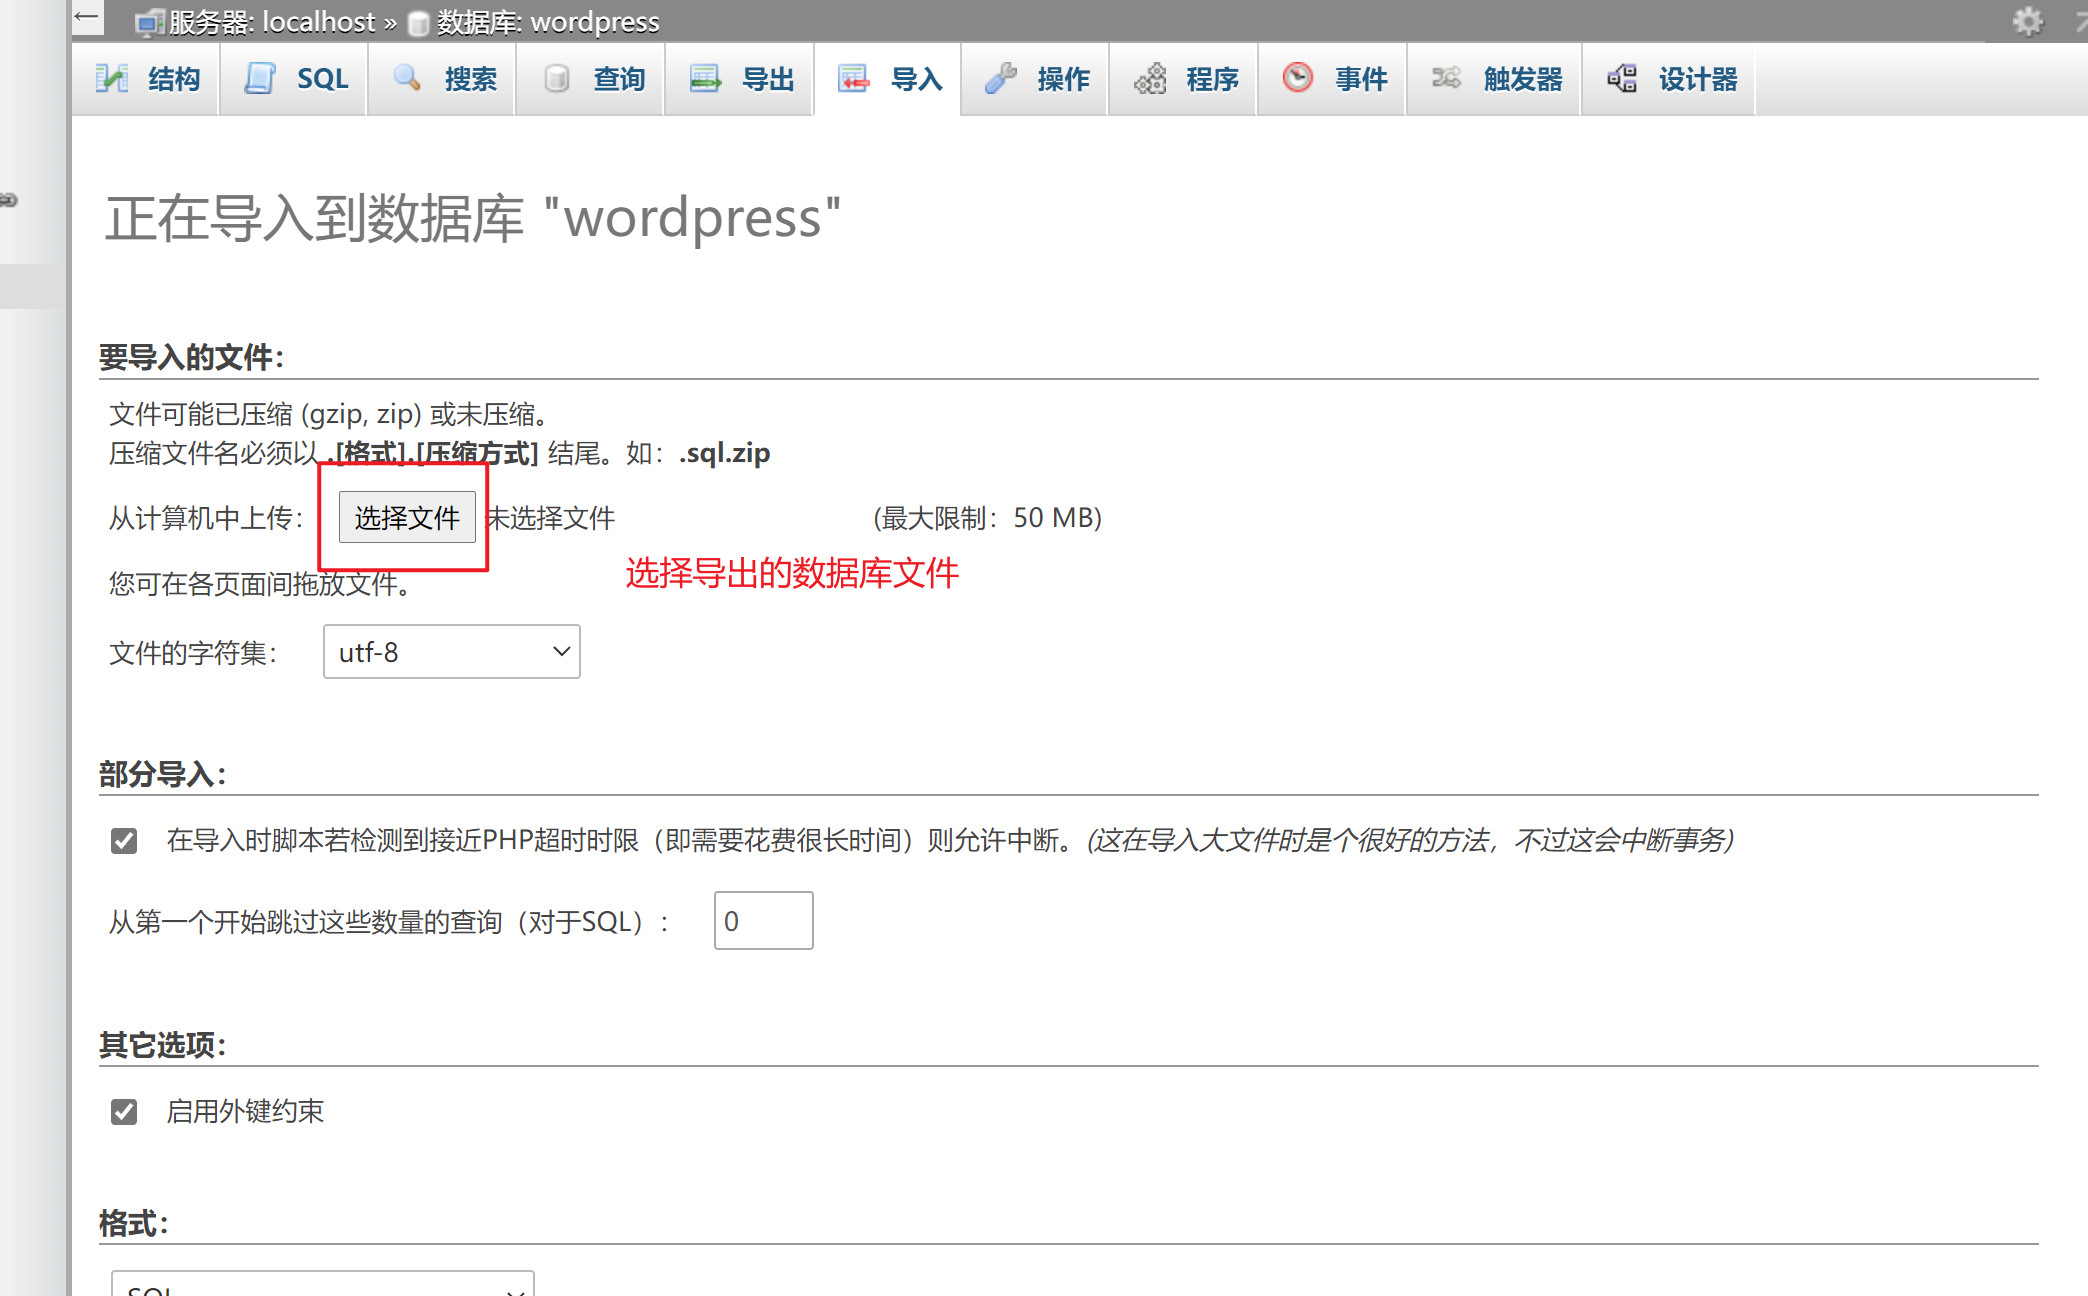
Task: Open page settings gear icon
Action: tap(2028, 21)
